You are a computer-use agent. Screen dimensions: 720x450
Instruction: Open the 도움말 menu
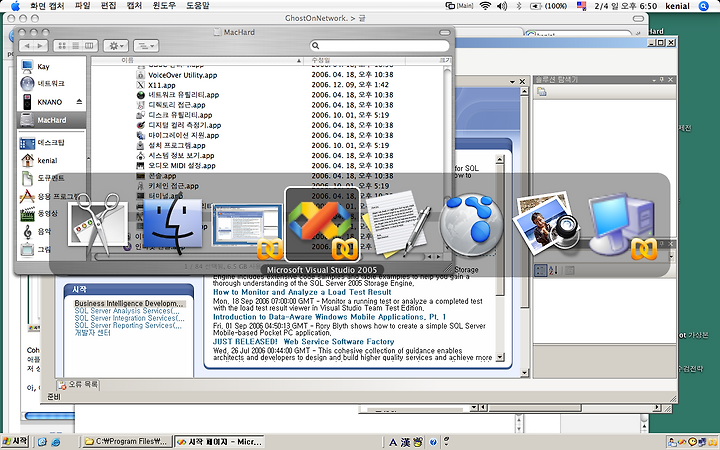click(198, 6)
